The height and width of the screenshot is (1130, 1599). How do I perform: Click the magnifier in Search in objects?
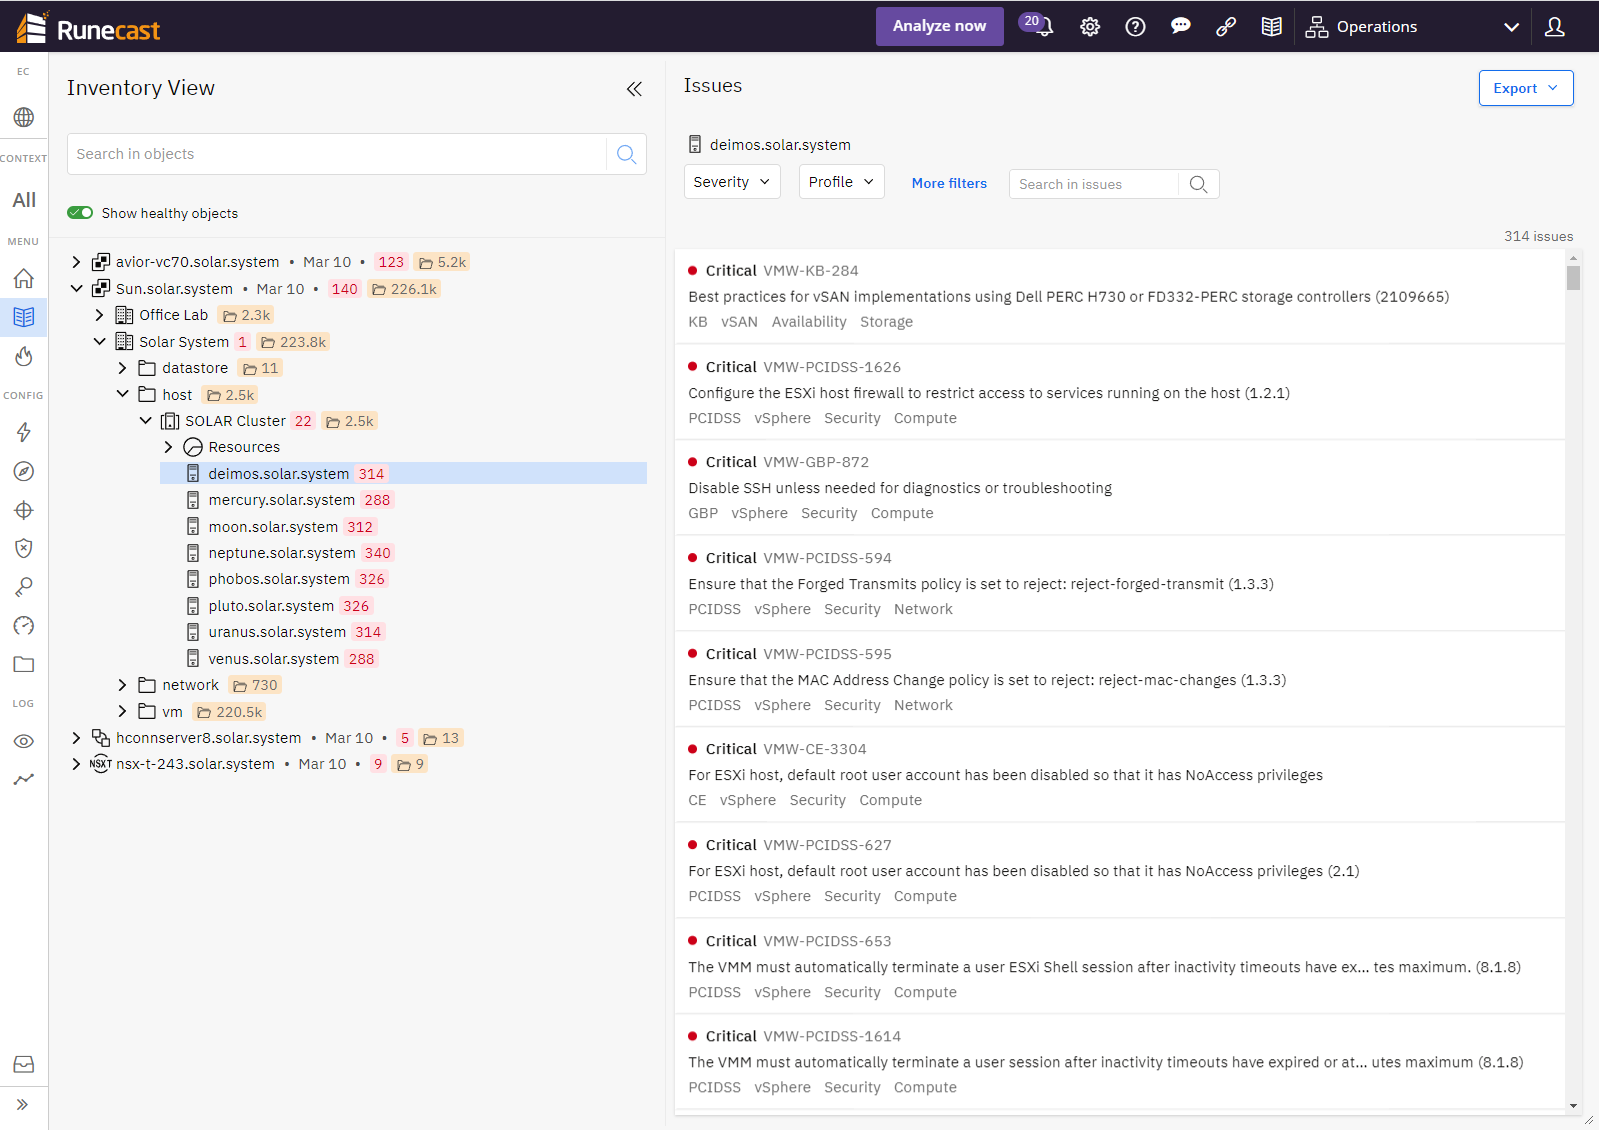pyautogui.click(x=626, y=154)
